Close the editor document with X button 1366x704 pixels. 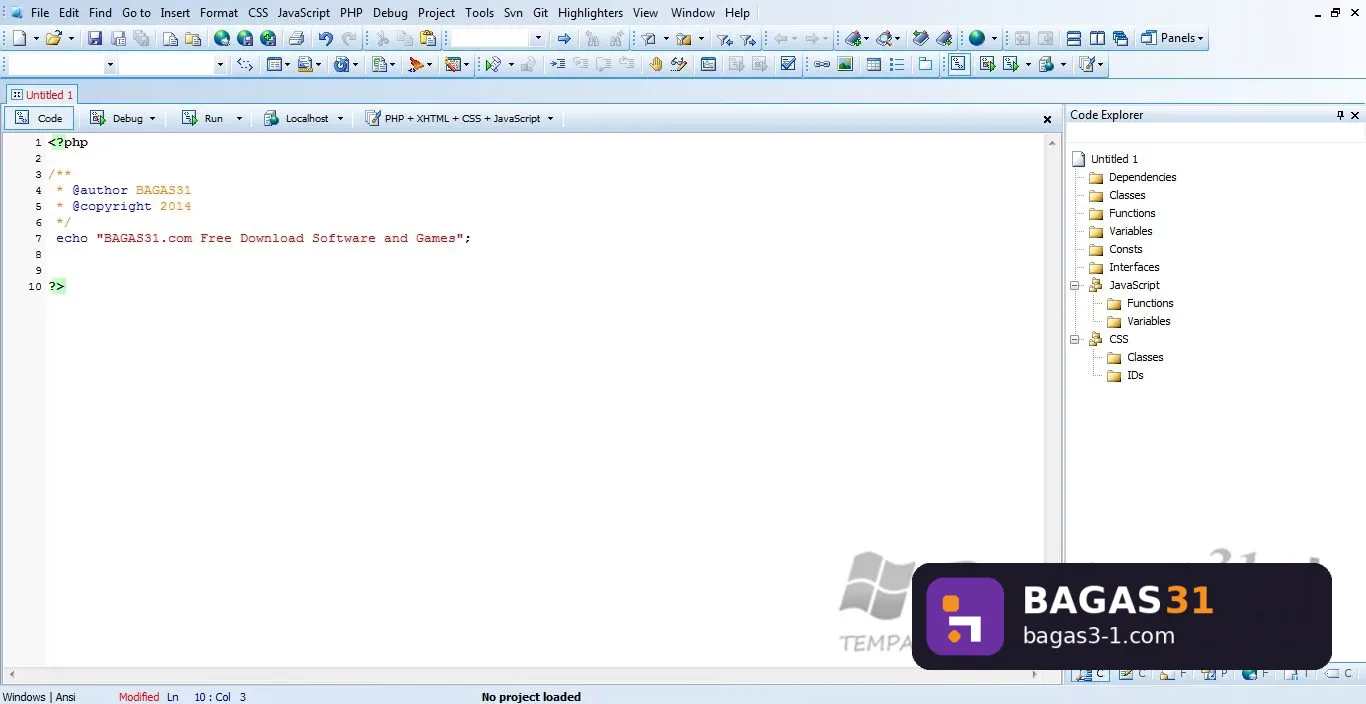point(1048,119)
